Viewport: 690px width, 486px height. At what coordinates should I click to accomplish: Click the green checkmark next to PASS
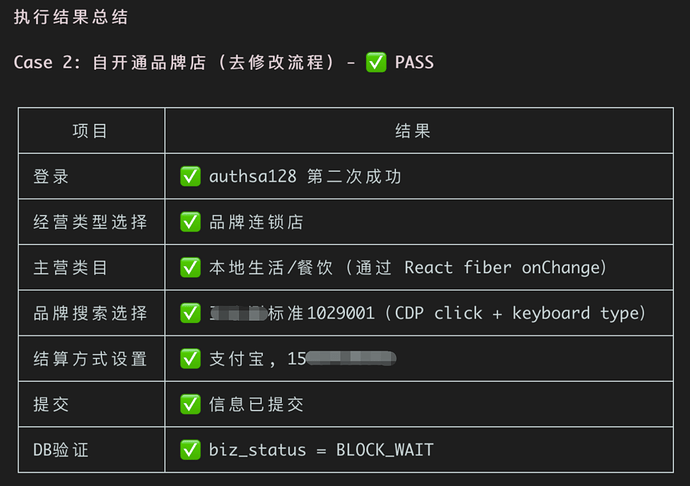click(x=376, y=62)
